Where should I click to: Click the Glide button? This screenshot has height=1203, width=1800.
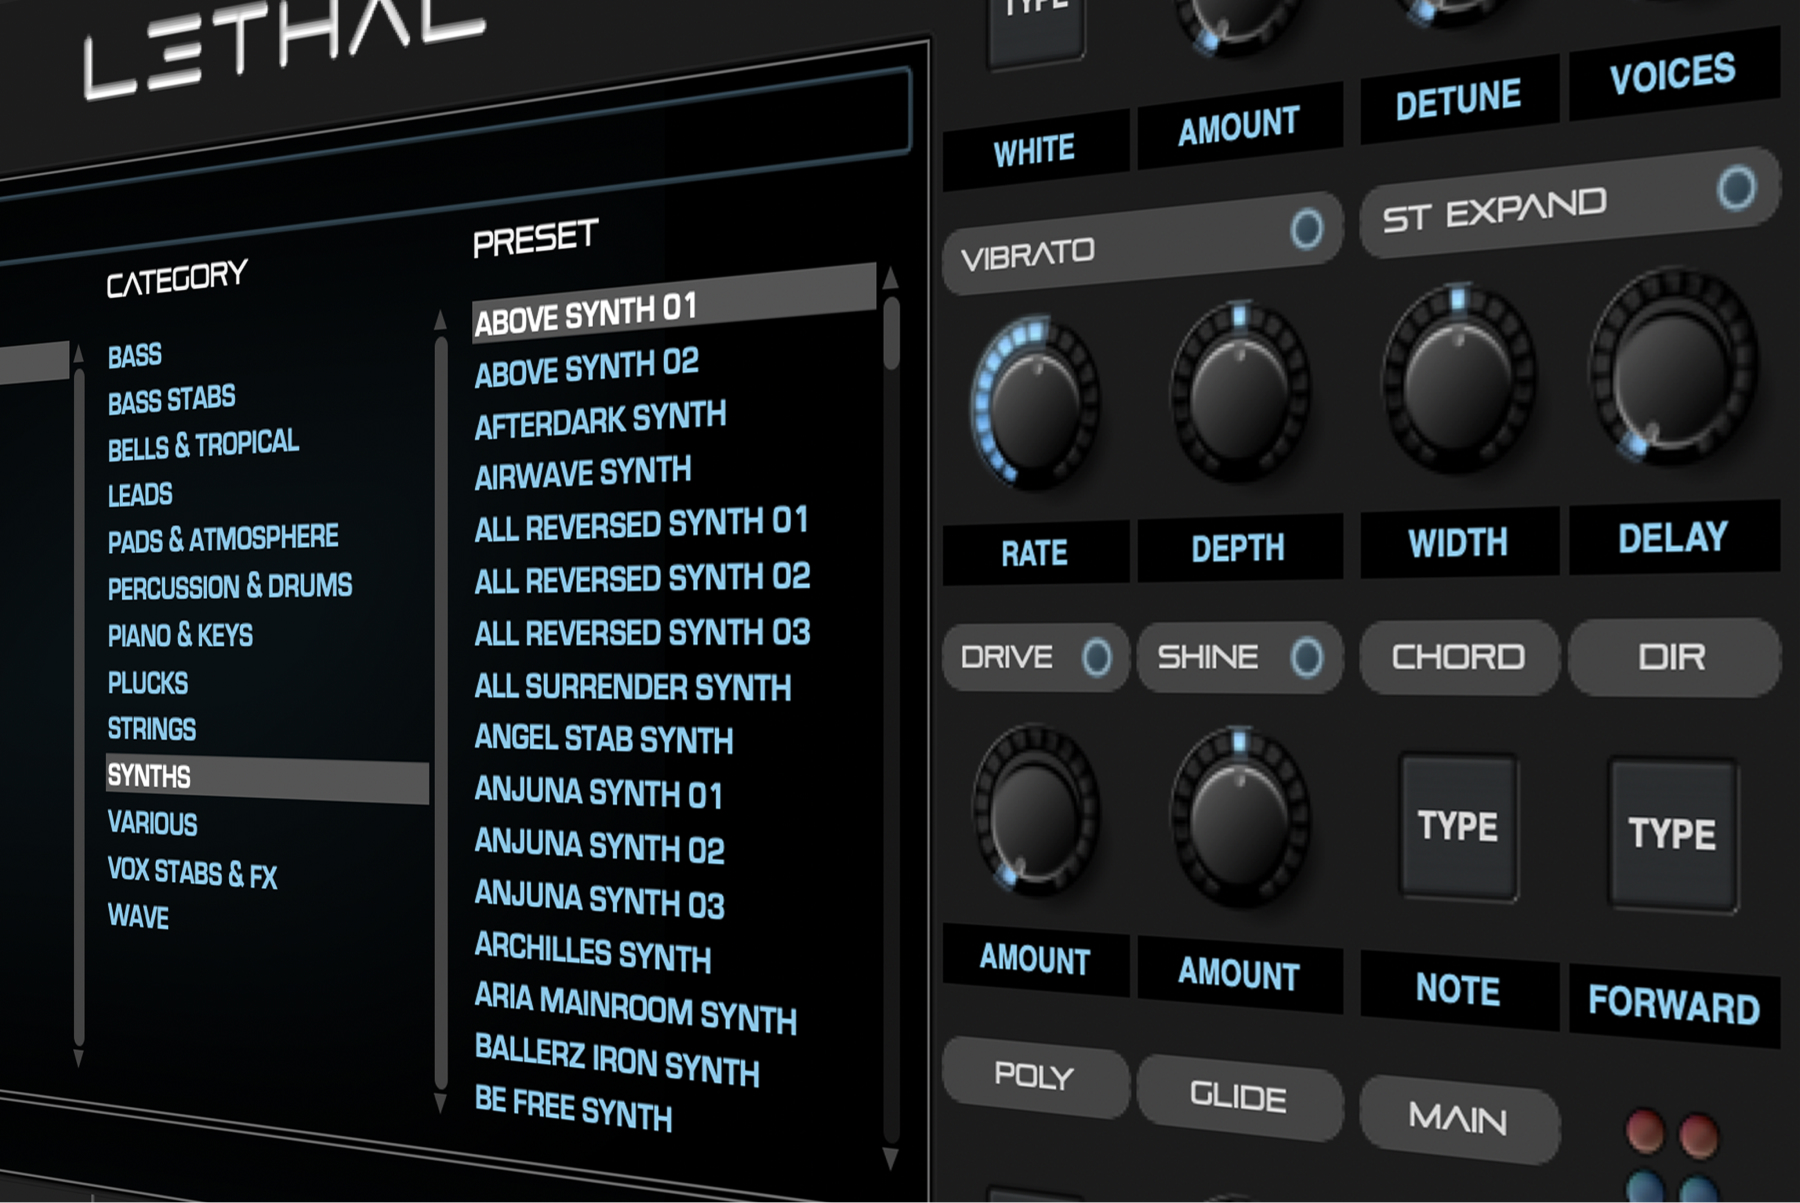[x=1239, y=1097]
